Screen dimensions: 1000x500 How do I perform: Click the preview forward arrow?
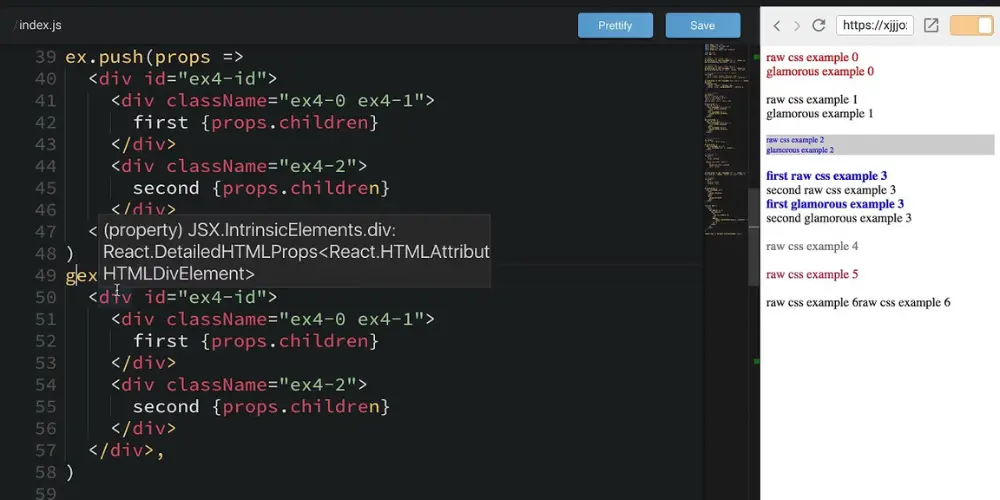pos(797,26)
